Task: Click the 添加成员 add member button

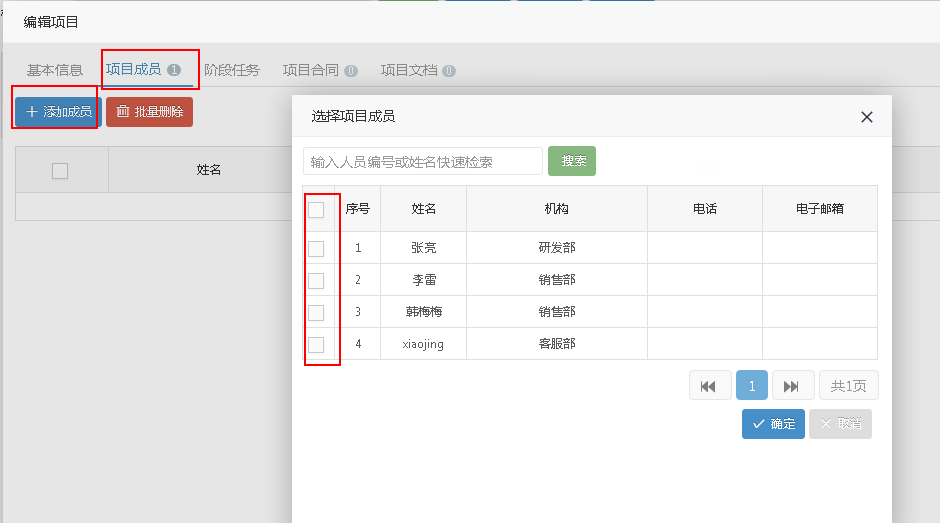Action: point(58,112)
